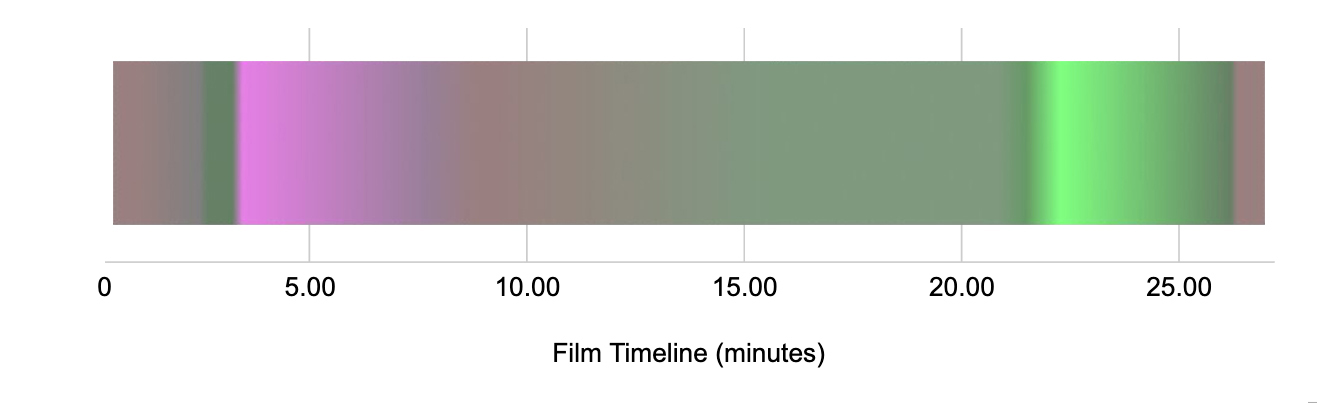Image resolution: width=1317 pixels, height=404 pixels.
Task: Click the vertical gridline above the 20.00 mark
Action: [x=961, y=44]
